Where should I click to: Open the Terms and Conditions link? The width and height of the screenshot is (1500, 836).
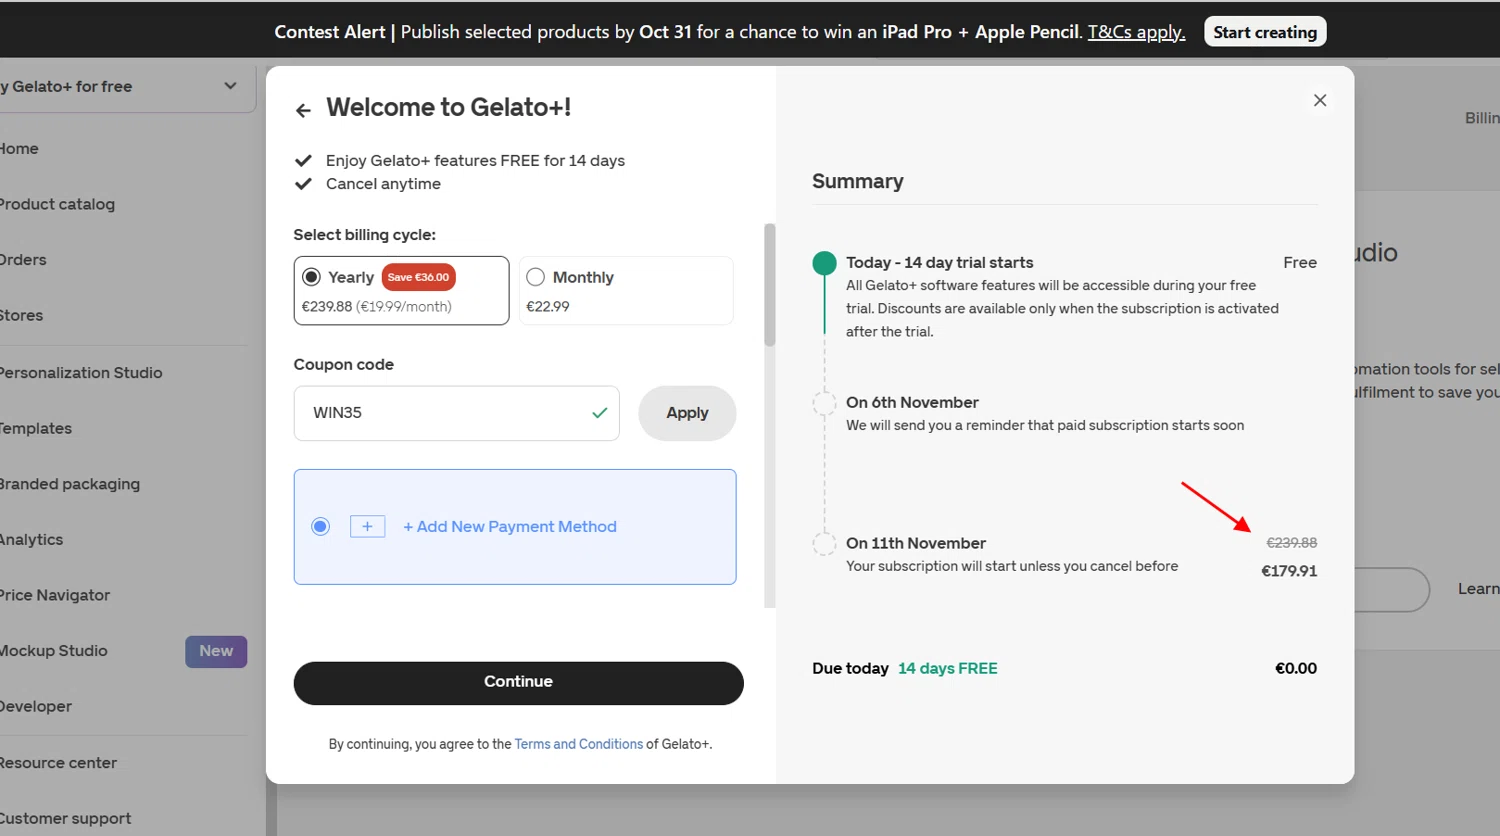pyautogui.click(x=578, y=744)
